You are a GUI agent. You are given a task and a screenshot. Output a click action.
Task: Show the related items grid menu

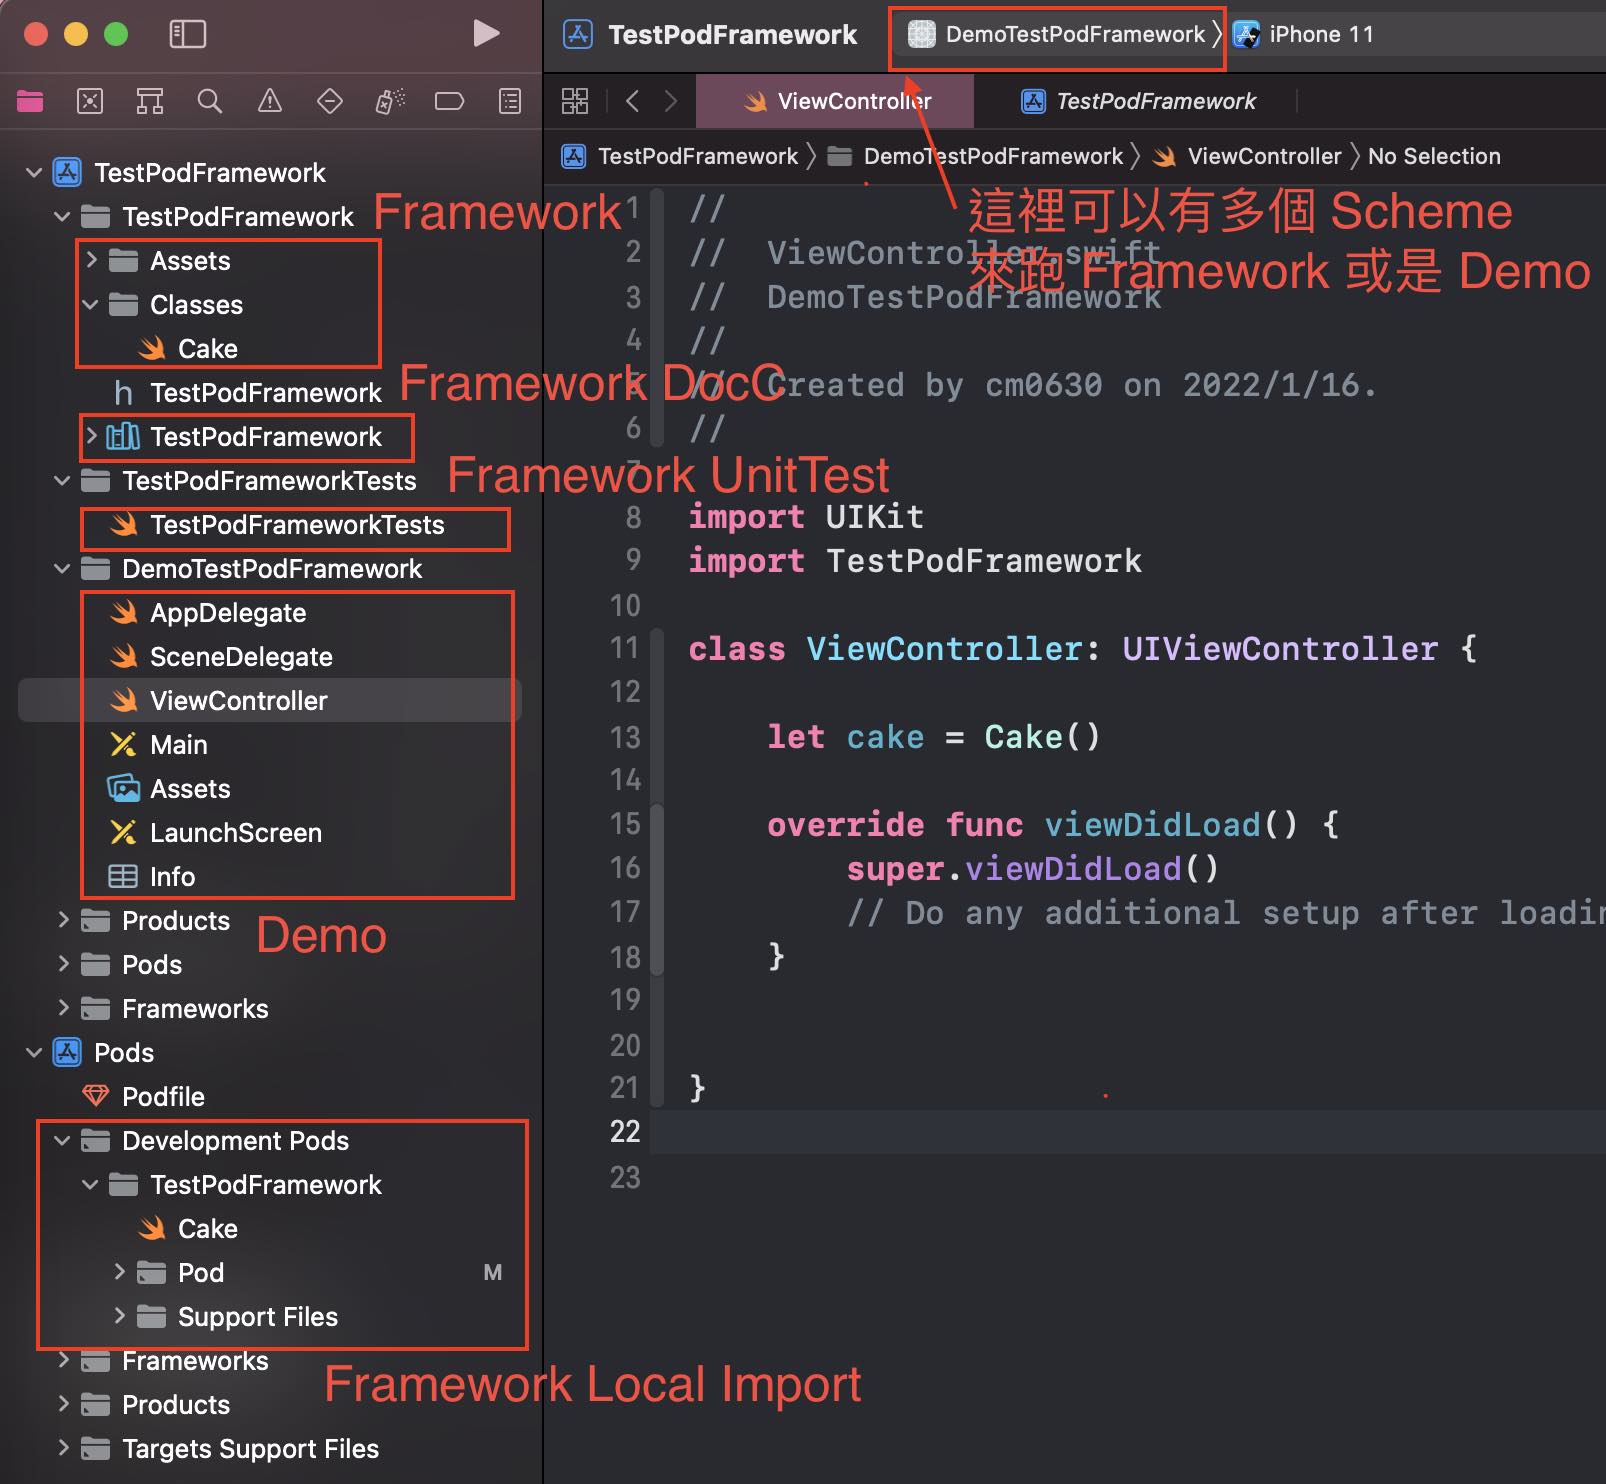pos(575,101)
